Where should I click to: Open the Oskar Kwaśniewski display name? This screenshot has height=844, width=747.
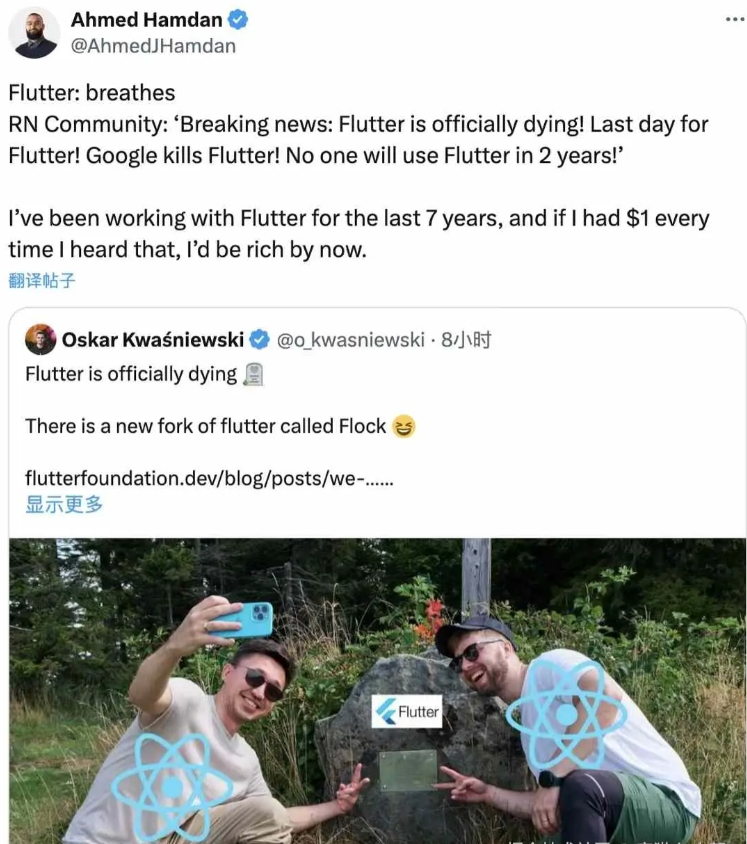coord(152,340)
